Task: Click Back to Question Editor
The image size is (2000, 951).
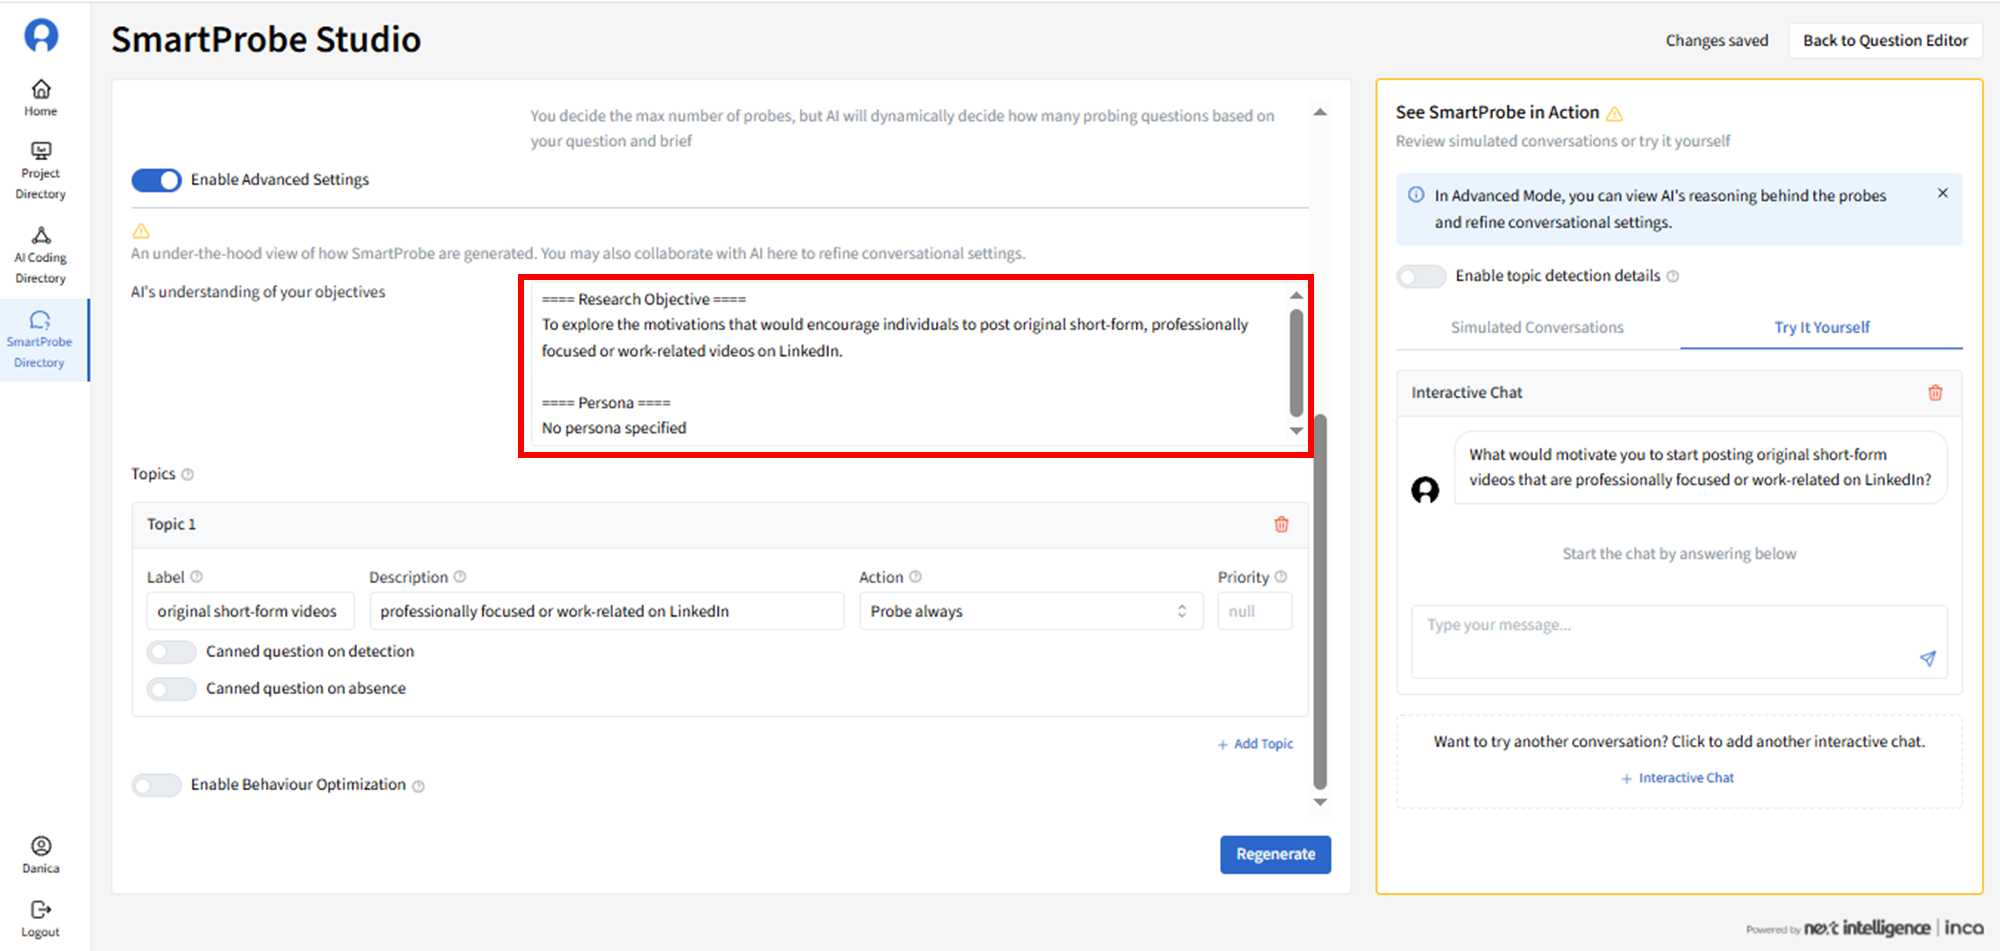Action: (1884, 41)
